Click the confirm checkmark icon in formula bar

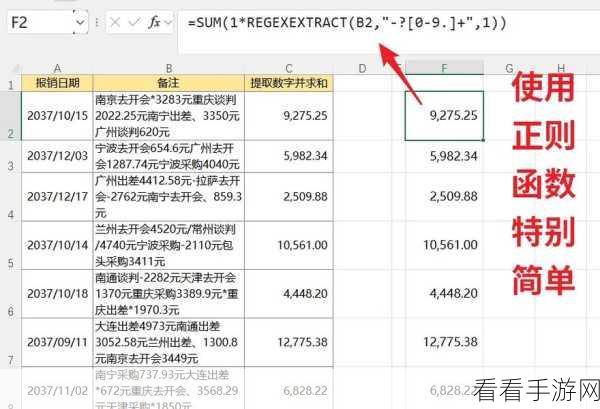(x=134, y=23)
